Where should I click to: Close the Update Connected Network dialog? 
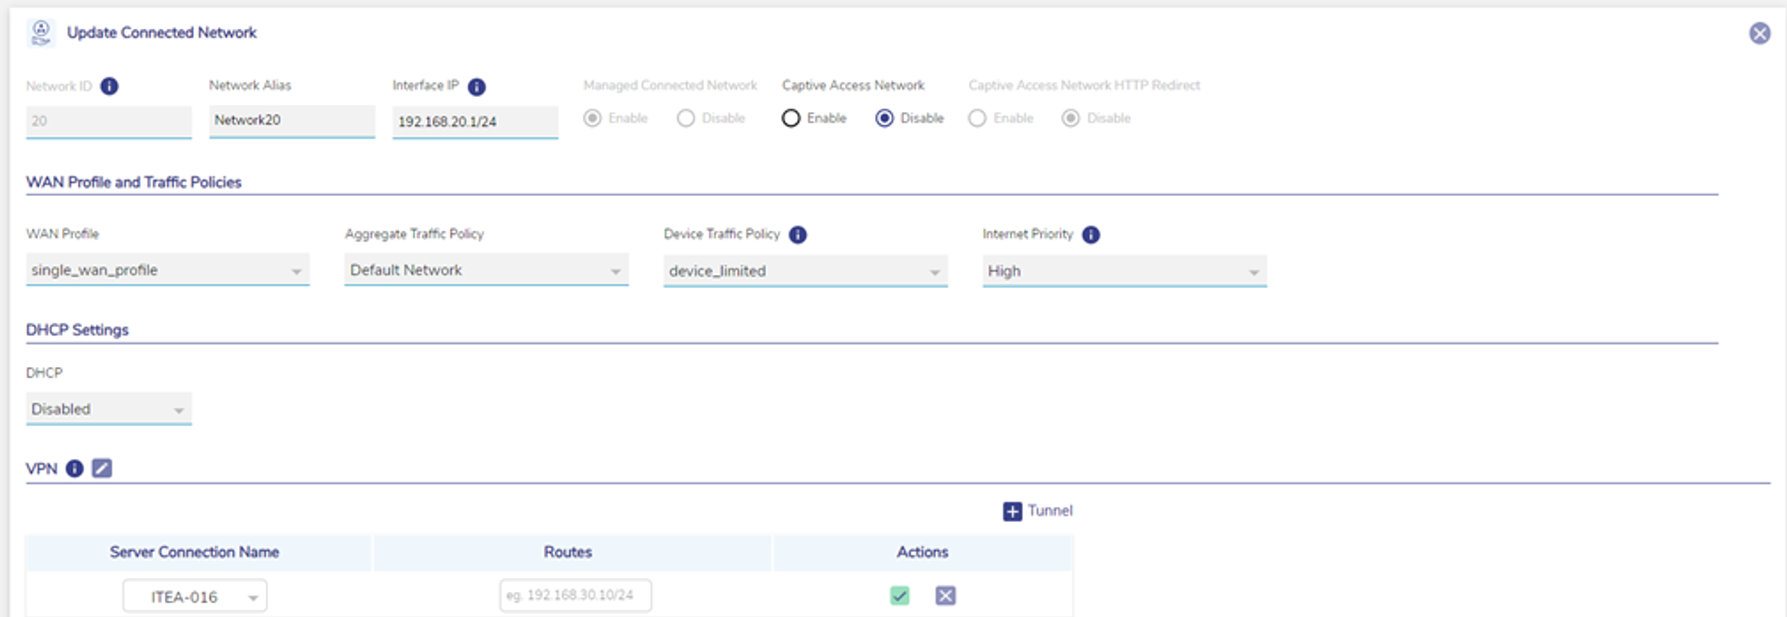(1760, 34)
